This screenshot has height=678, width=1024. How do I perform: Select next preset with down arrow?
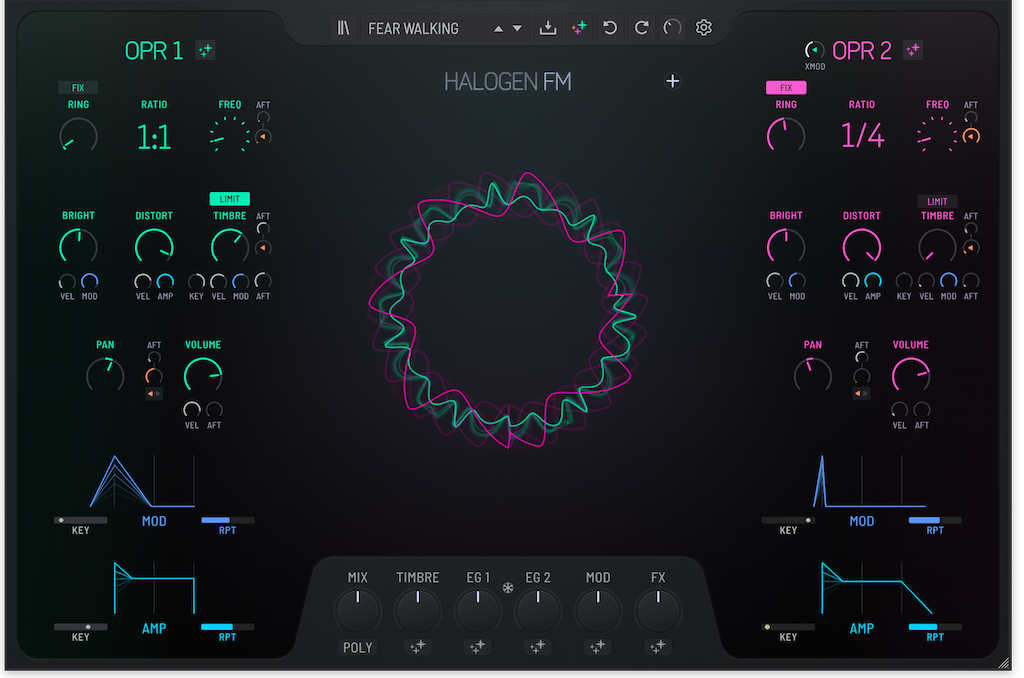(x=517, y=29)
